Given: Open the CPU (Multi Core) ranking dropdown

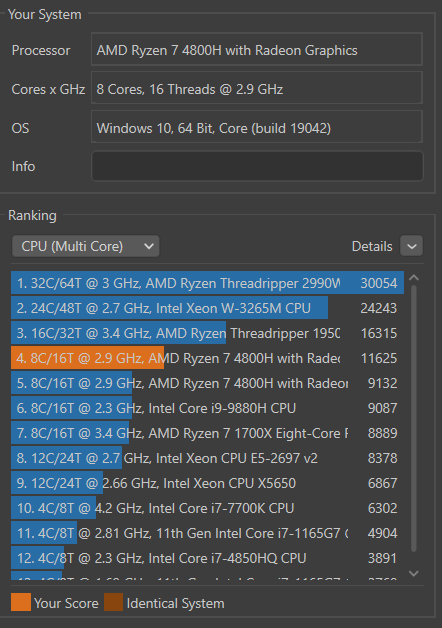Looking at the screenshot, I should tap(86, 246).
